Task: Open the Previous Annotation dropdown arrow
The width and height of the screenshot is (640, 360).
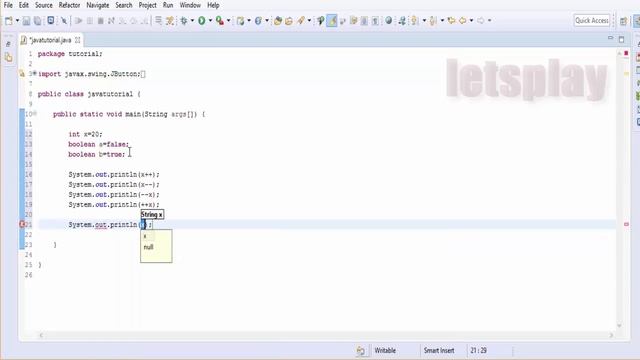Action: pyautogui.click(x=442, y=21)
